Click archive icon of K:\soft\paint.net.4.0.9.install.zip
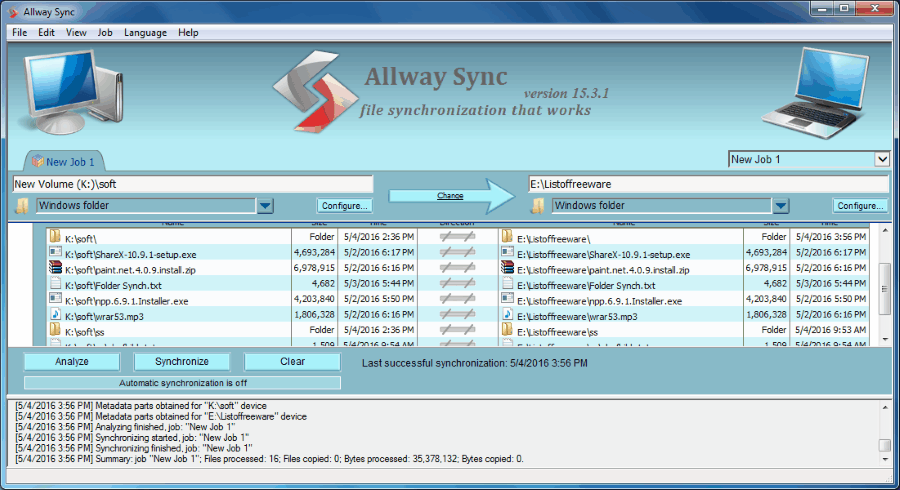The height and width of the screenshot is (490, 900). [55, 267]
